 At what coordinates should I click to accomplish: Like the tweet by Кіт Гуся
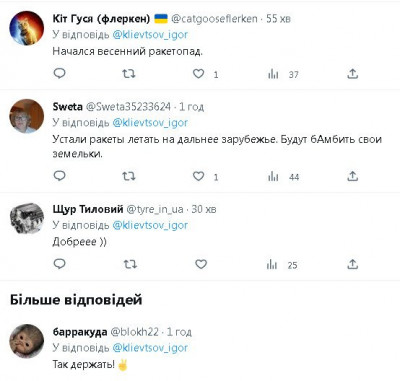tap(199, 73)
